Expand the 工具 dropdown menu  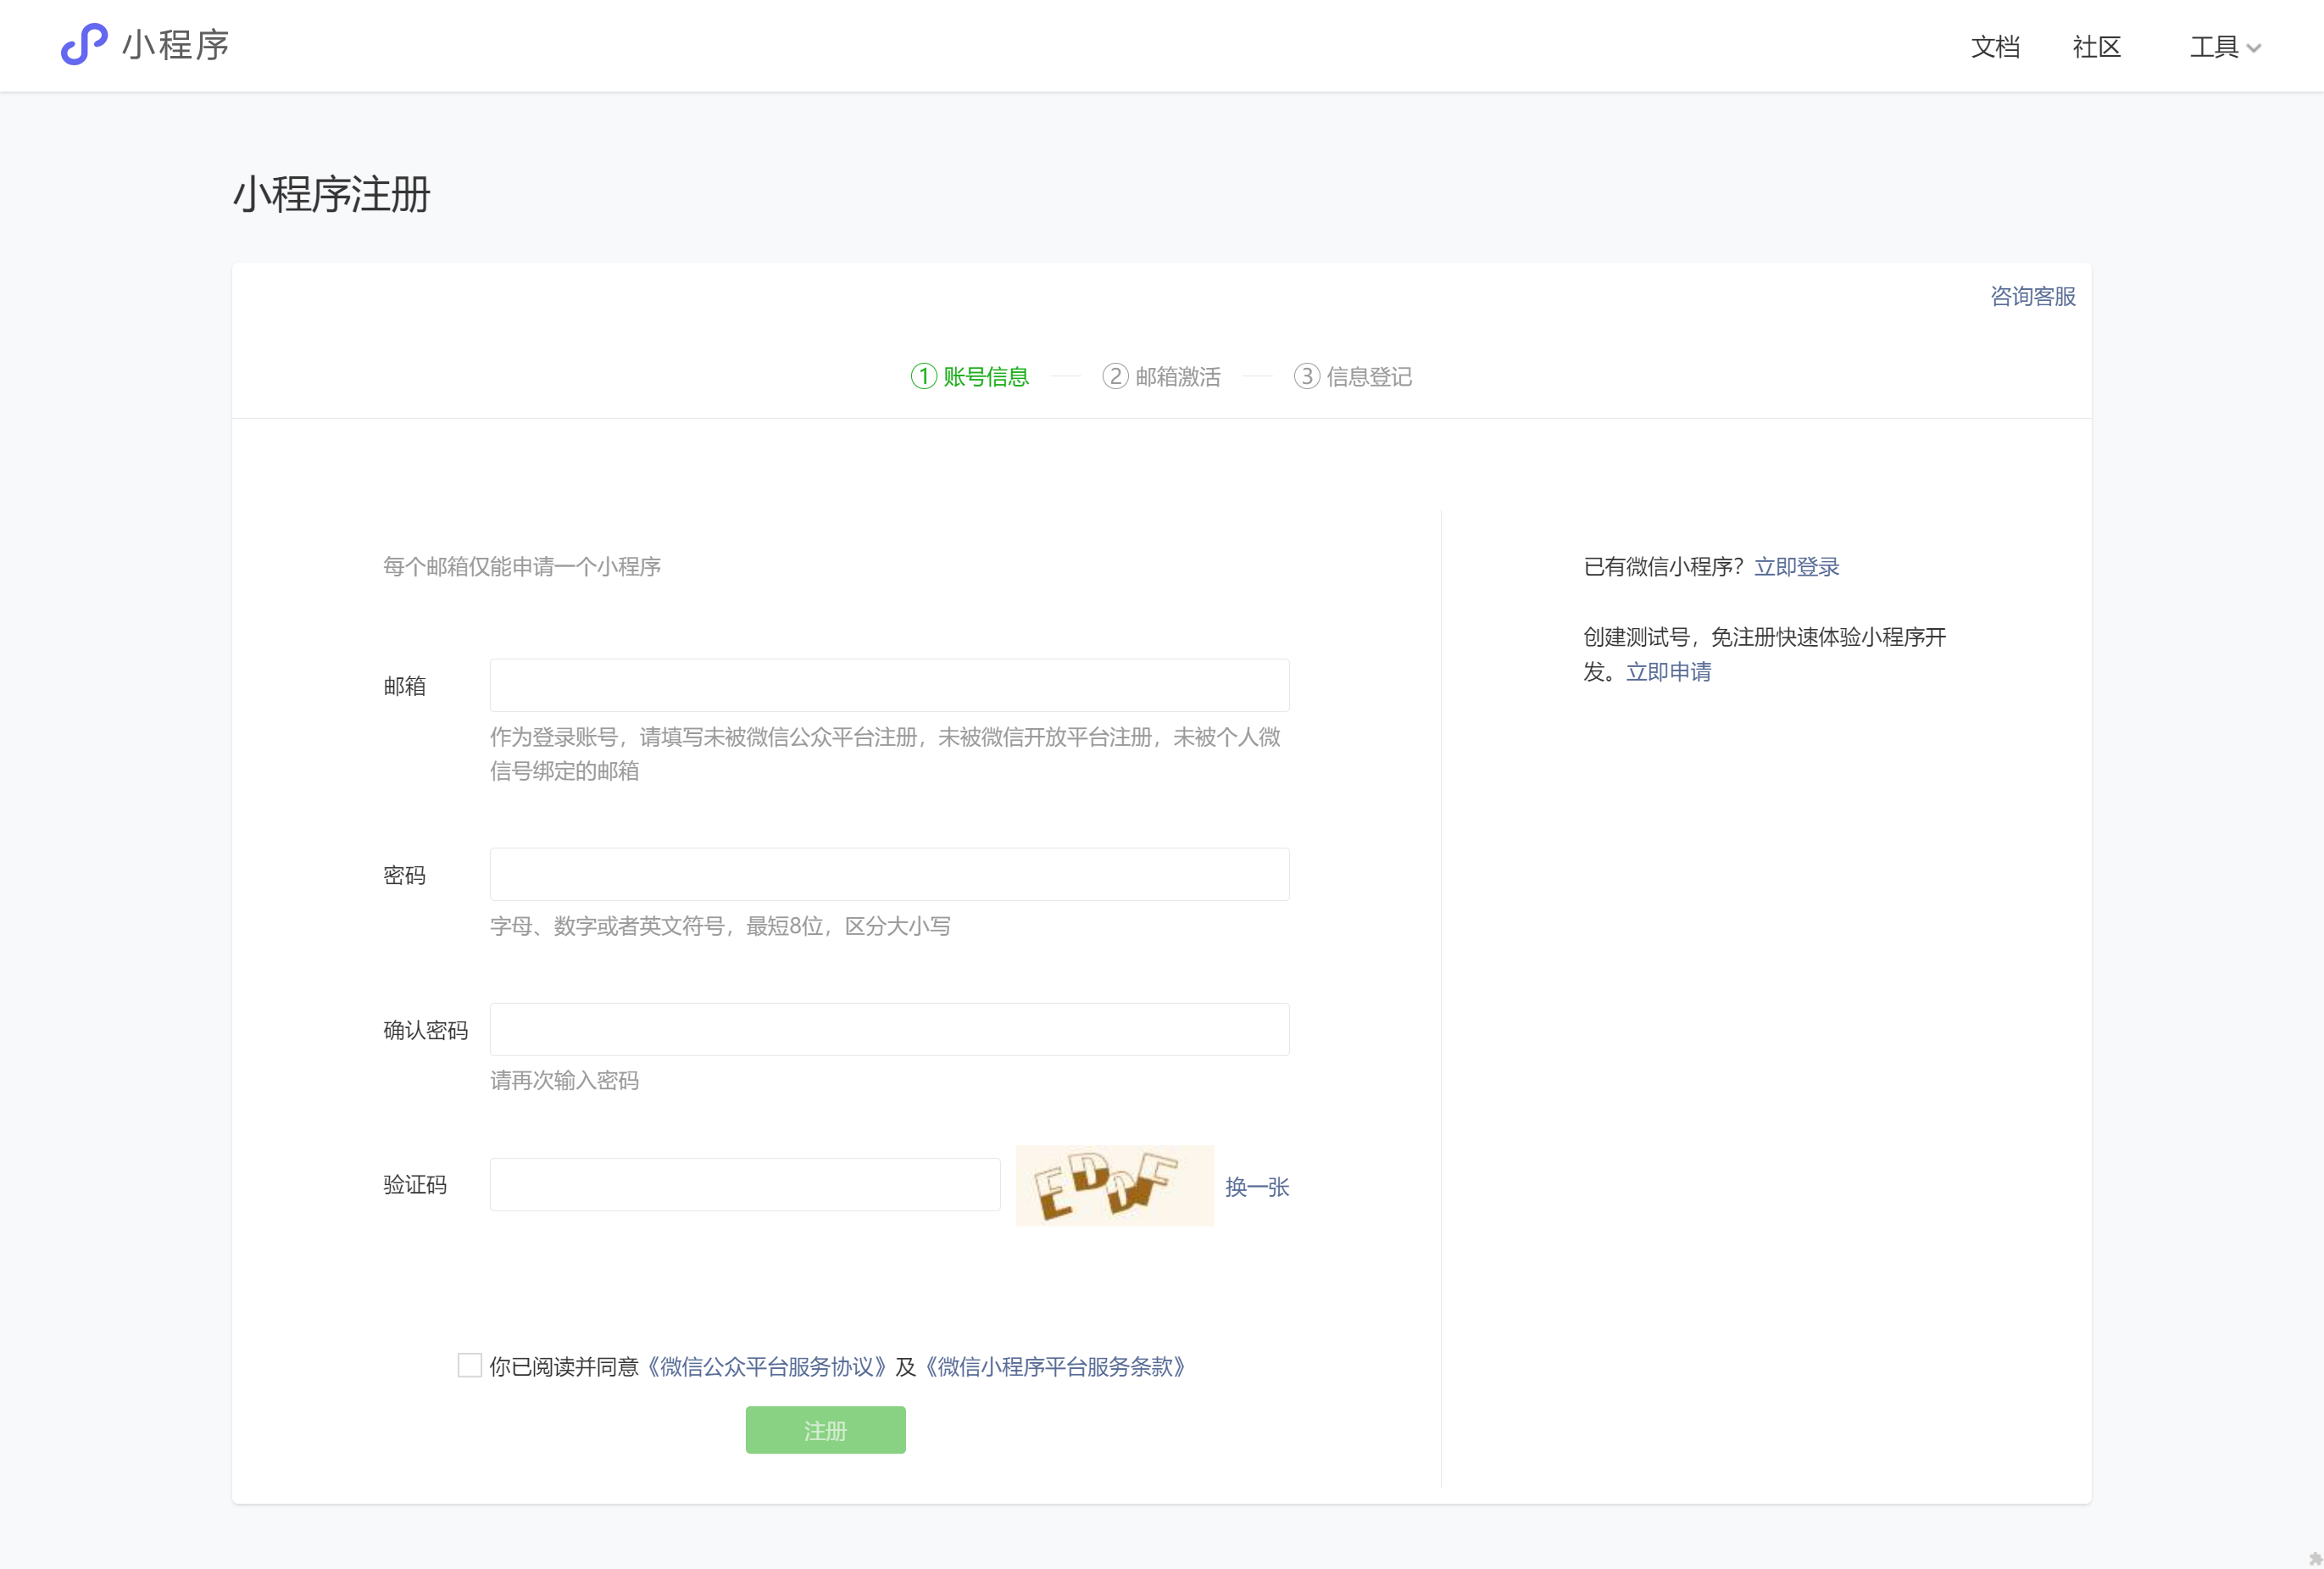click(x=2214, y=47)
